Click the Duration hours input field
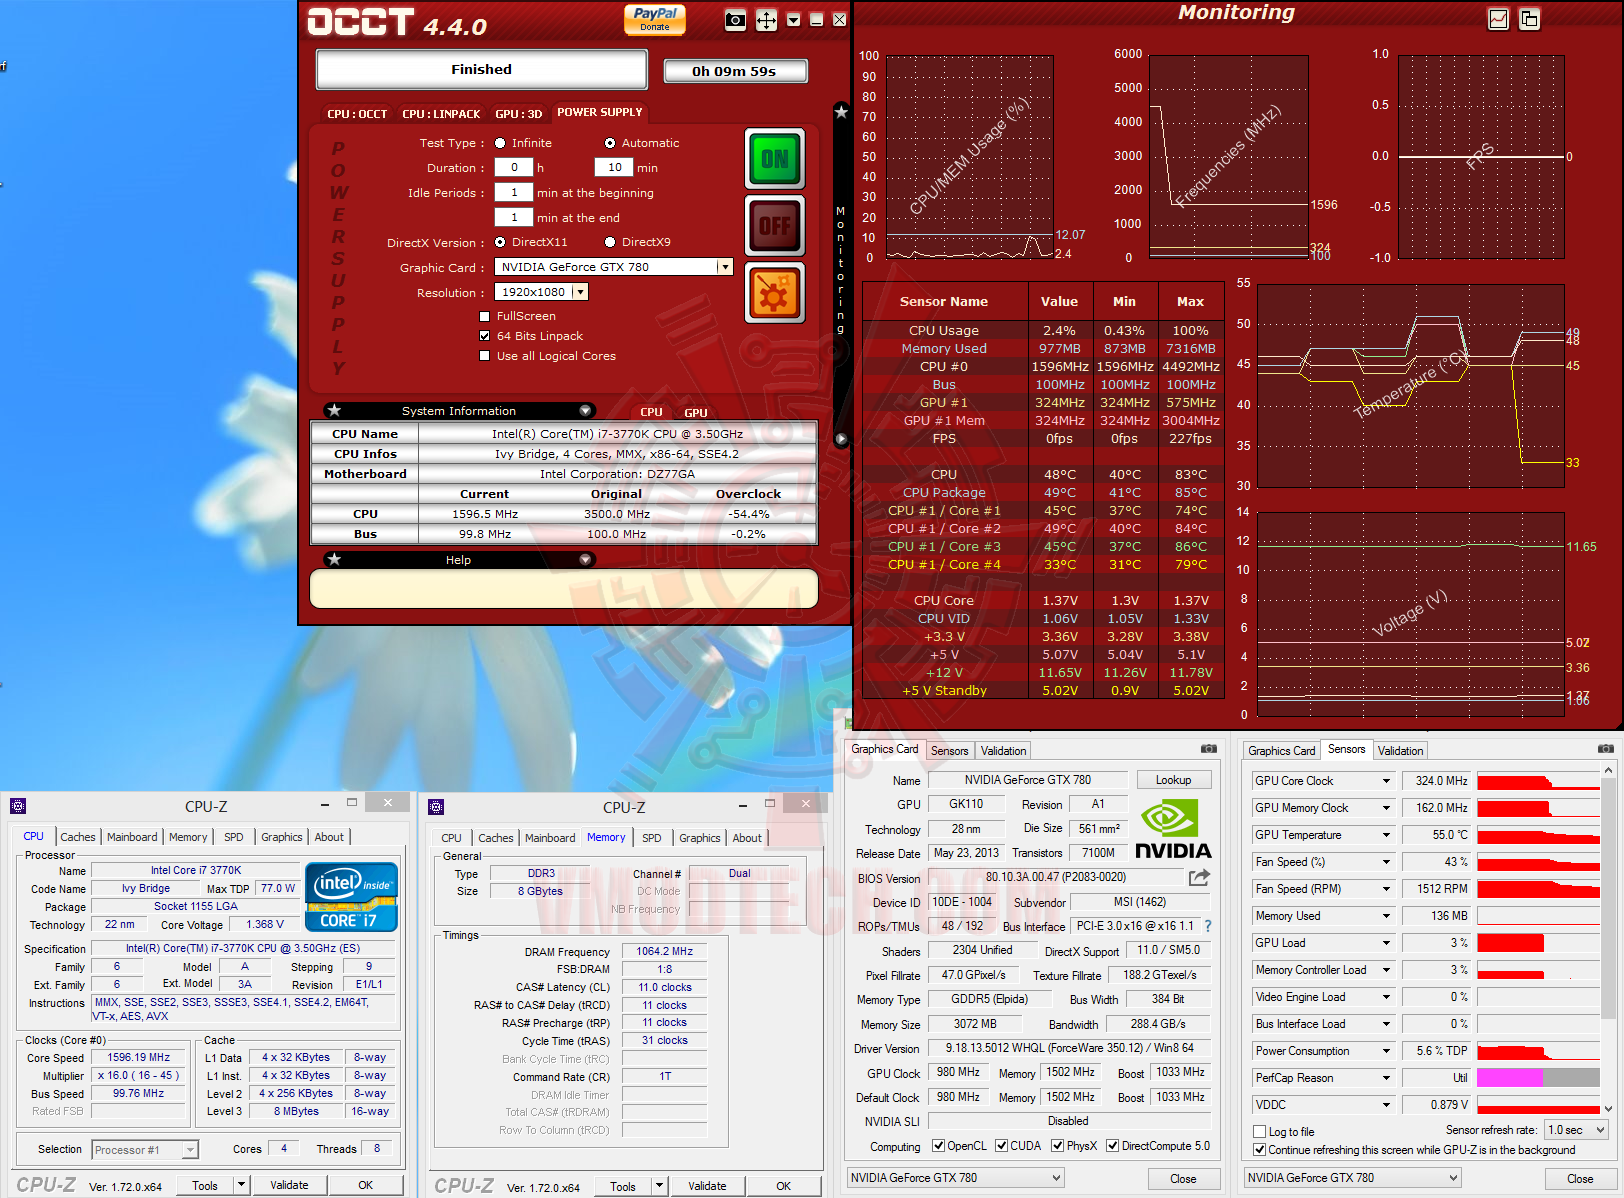Viewport: 1624px width, 1198px height. 514,168
